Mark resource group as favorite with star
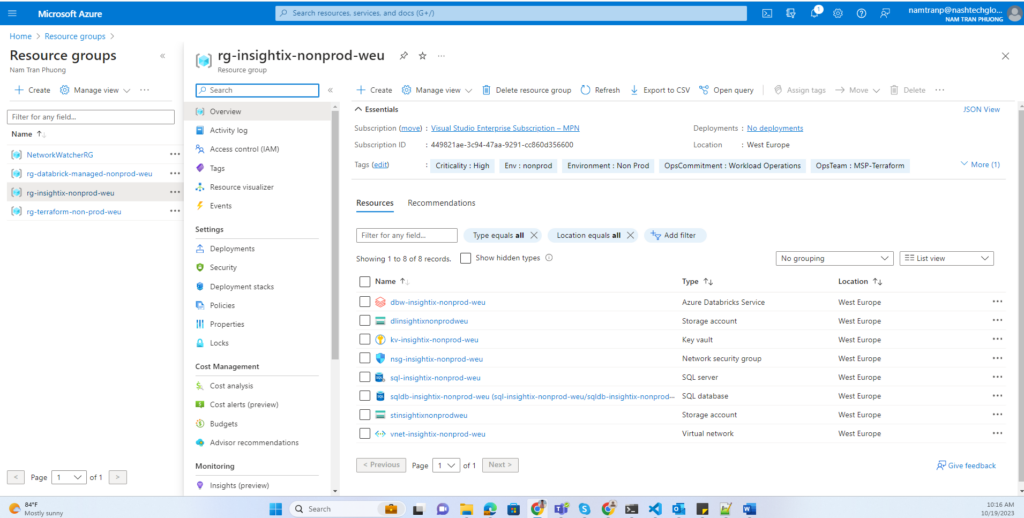 [x=423, y=56]
